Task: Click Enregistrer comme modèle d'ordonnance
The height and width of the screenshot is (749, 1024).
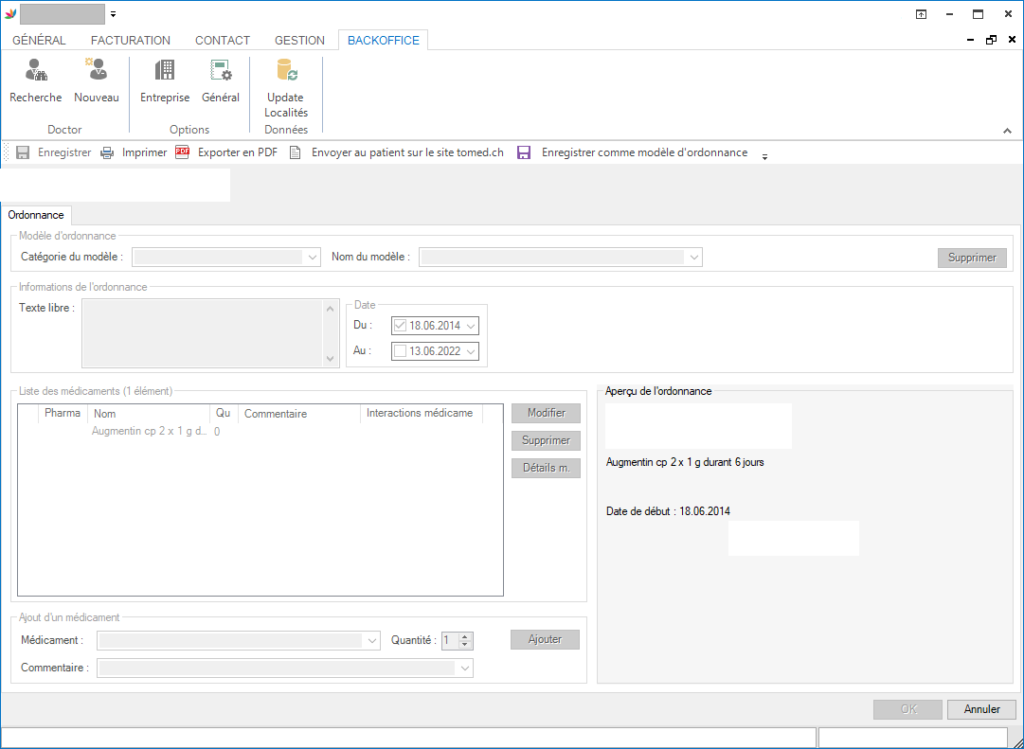Action: (x=633, y=153)
